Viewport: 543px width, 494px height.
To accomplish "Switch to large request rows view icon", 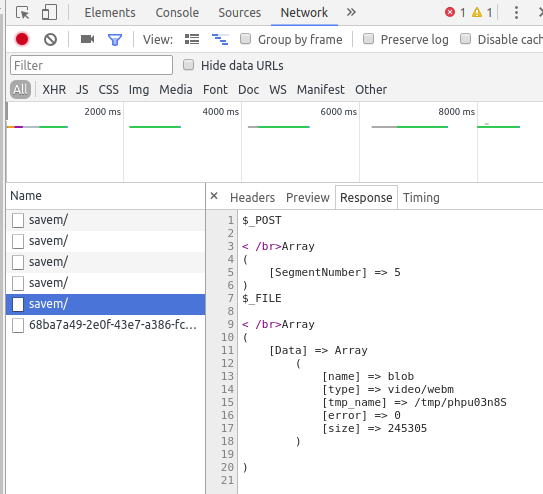I will [x=192, y=39].
